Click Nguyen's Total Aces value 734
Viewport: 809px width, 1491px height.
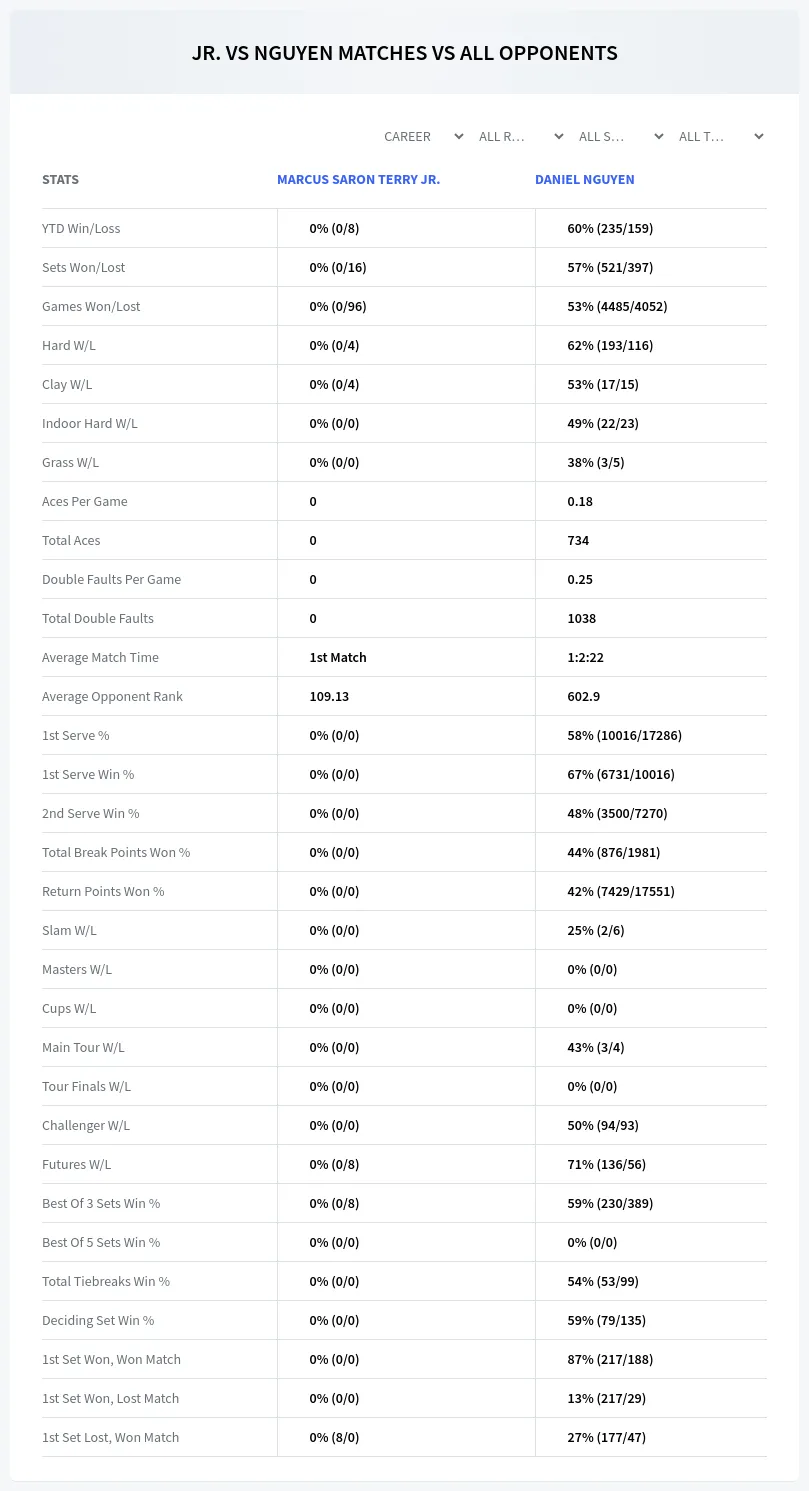tap(578, 540)
